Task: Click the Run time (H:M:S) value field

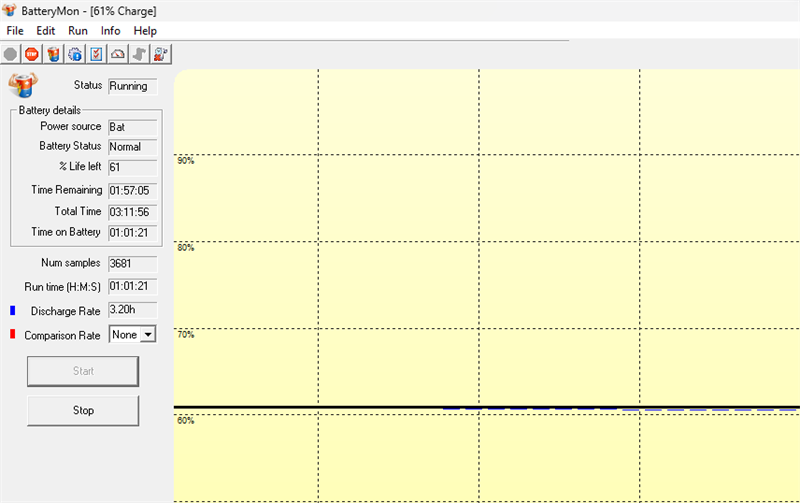Action: pyautogui.click(x=133, y=287)
